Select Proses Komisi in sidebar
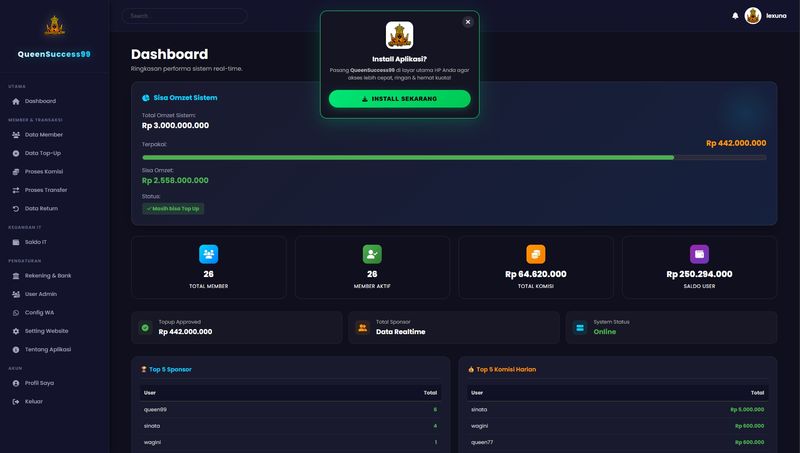The image size is (800, 453). coord(44,171)
